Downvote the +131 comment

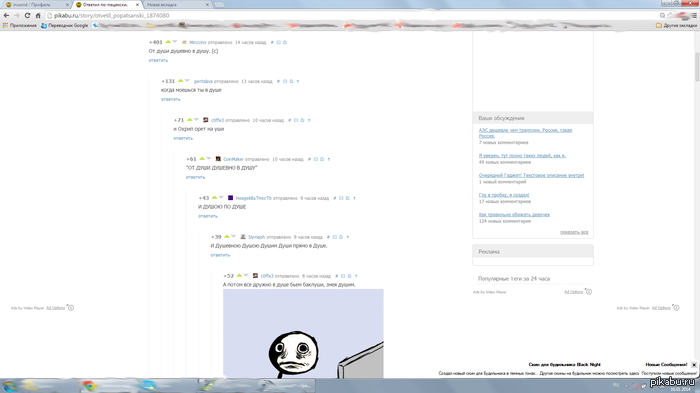point(188,81)
